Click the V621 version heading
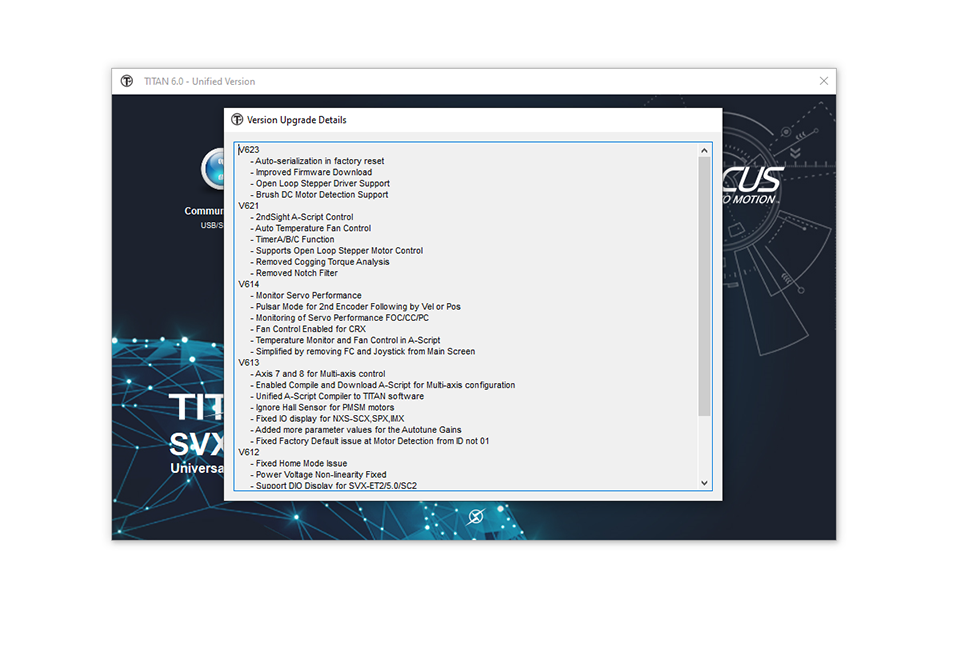968x646 pixels. 249,206
